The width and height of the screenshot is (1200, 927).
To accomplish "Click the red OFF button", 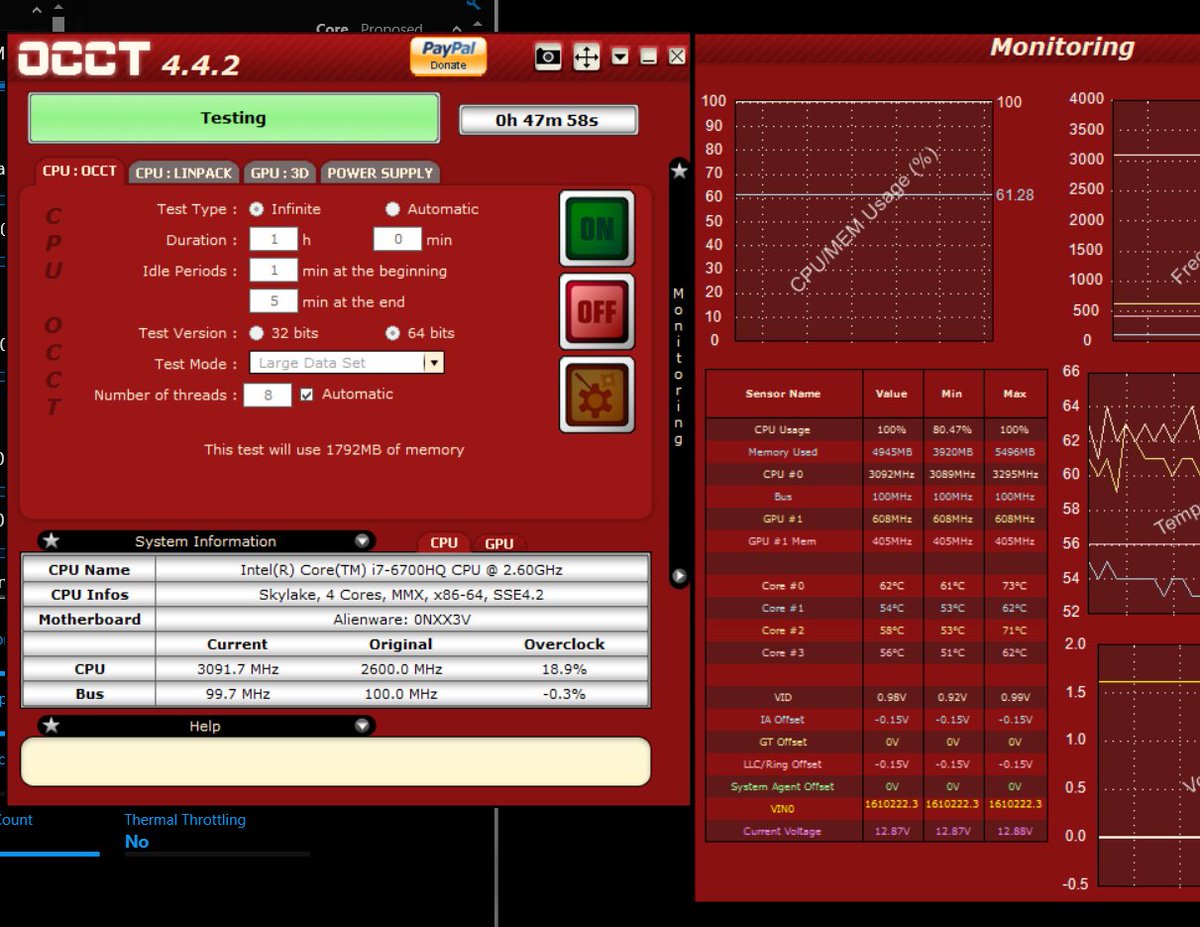I will pos(597,311).
